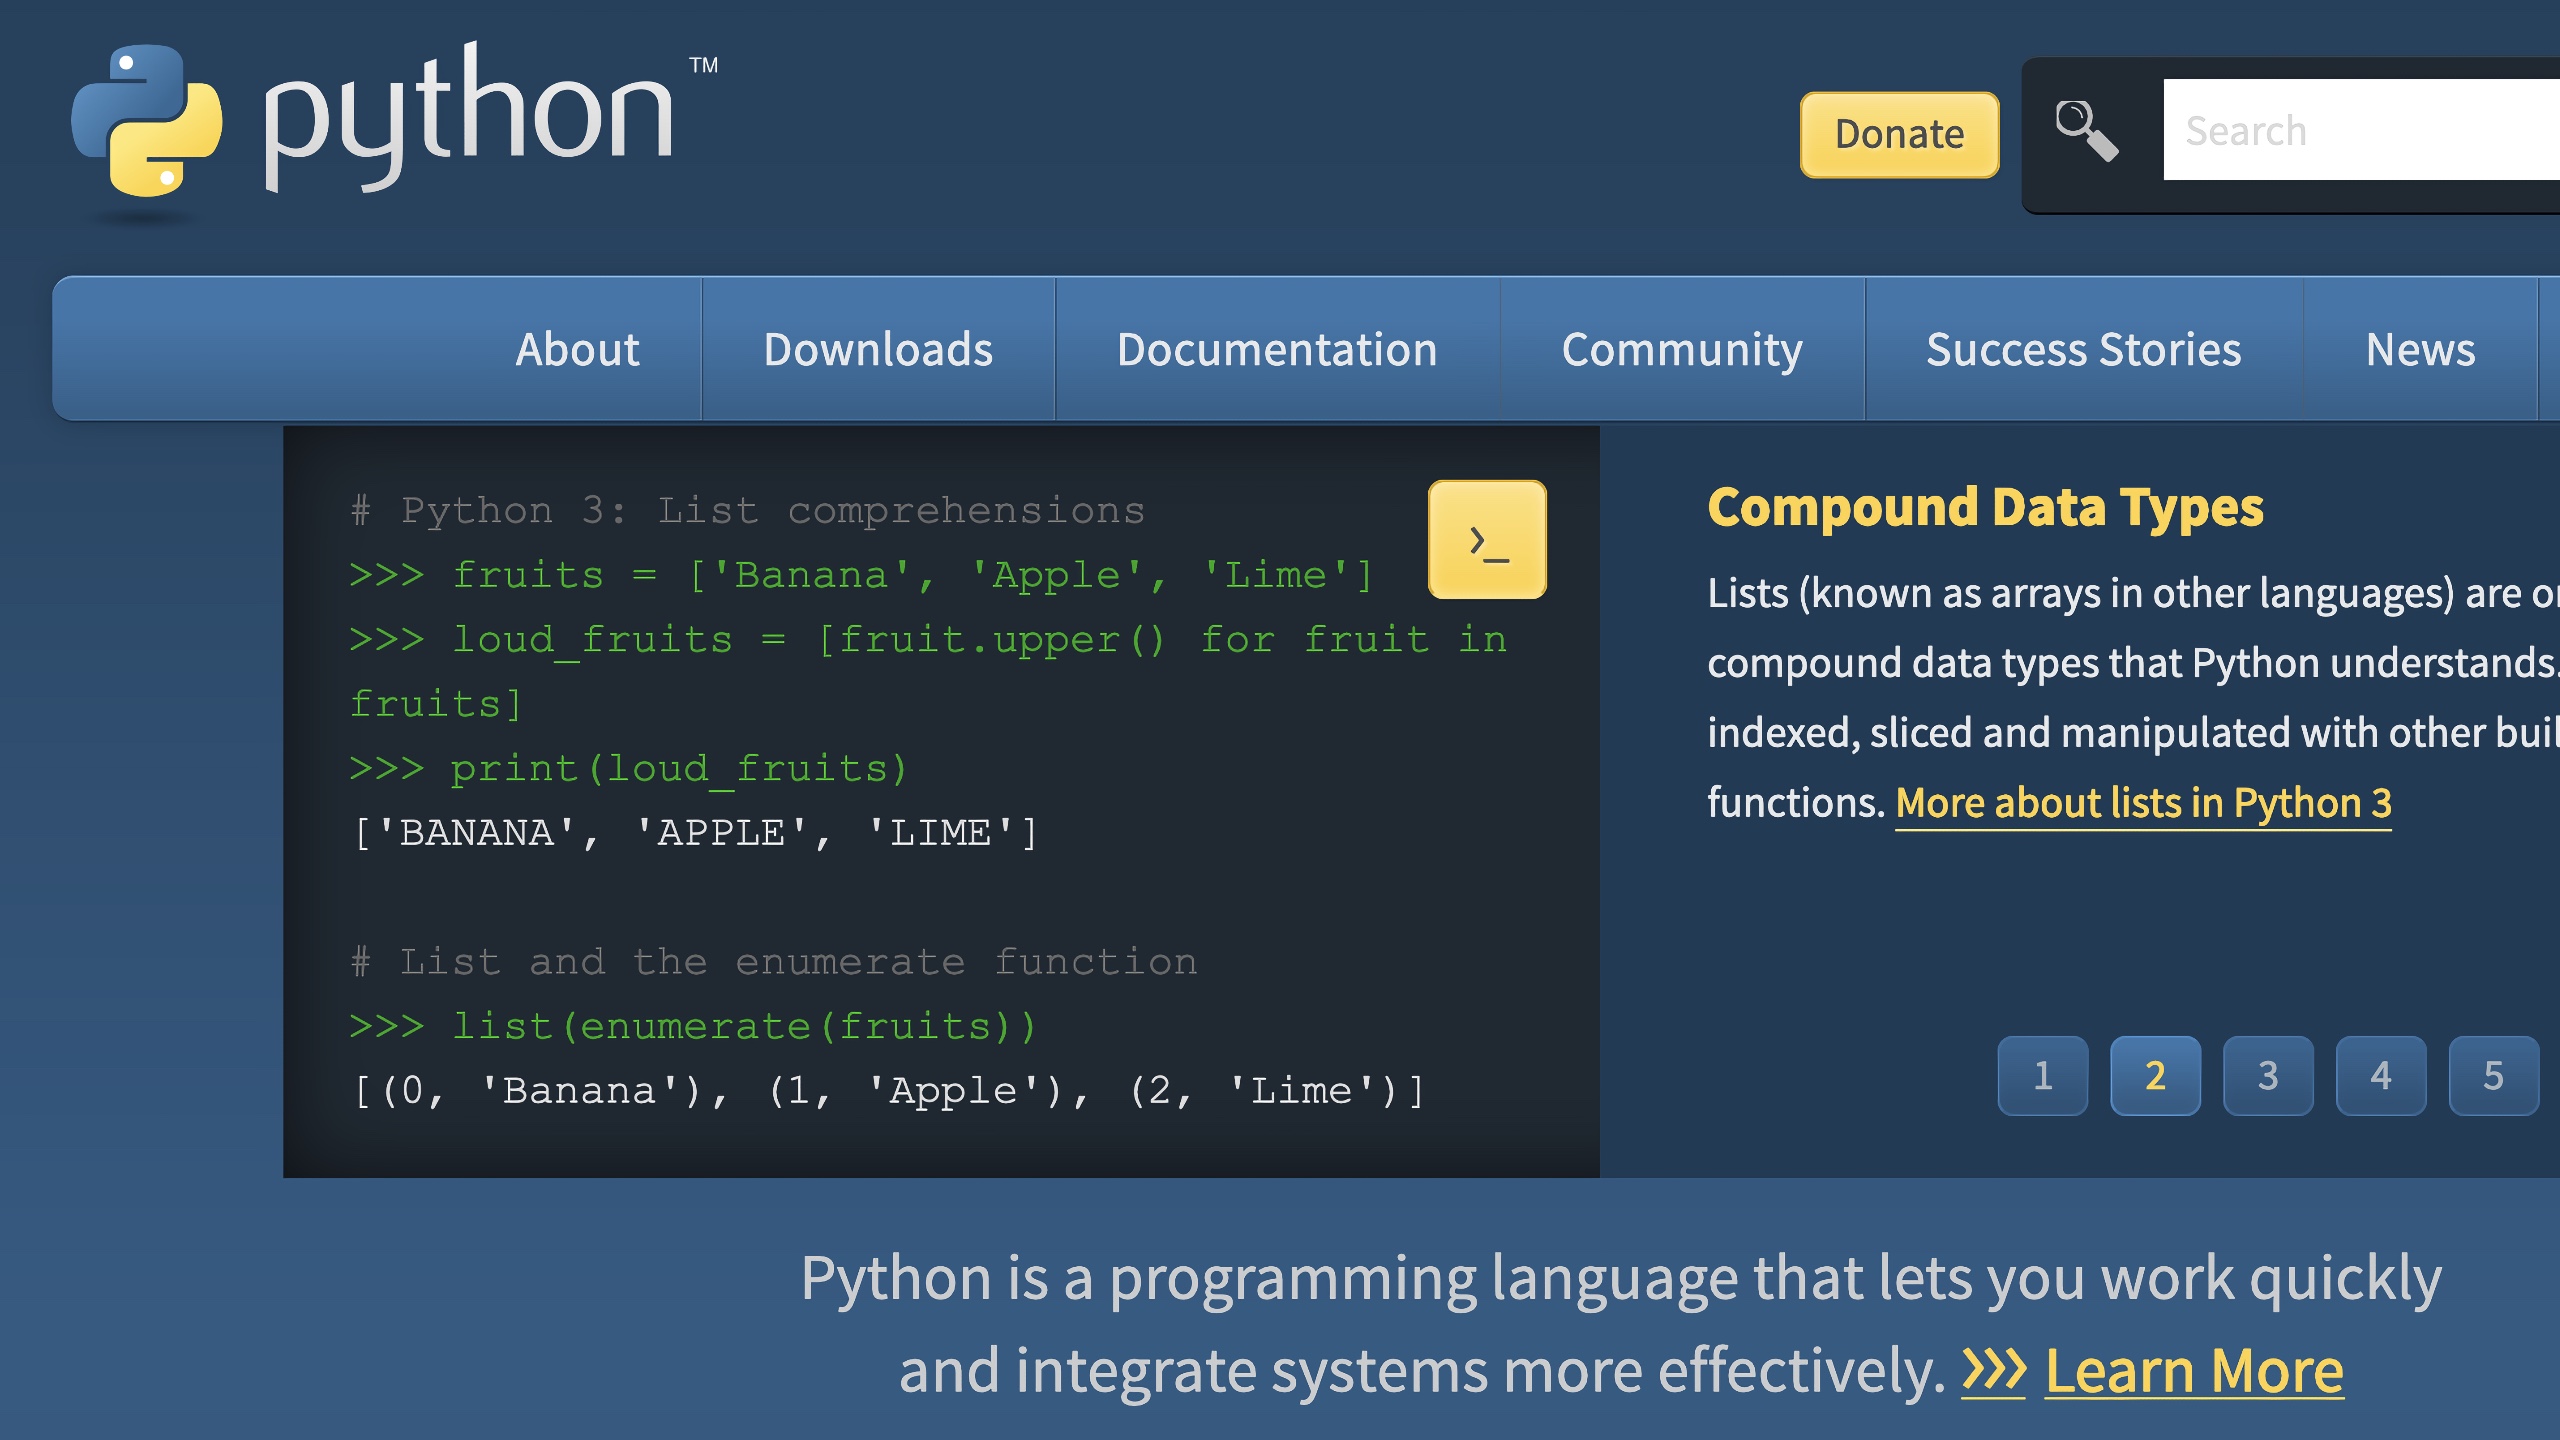Go to the News section

coord(2420,349)
